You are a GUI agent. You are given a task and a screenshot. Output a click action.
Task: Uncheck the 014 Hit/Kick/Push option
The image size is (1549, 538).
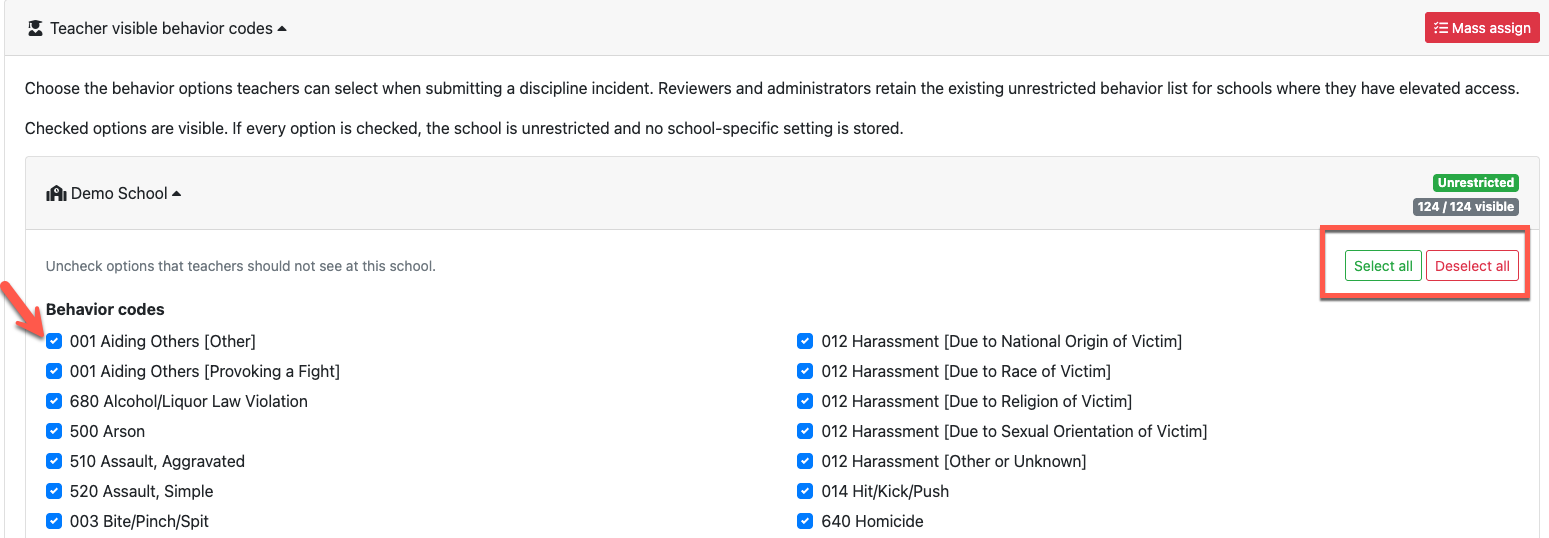[805, 491]
